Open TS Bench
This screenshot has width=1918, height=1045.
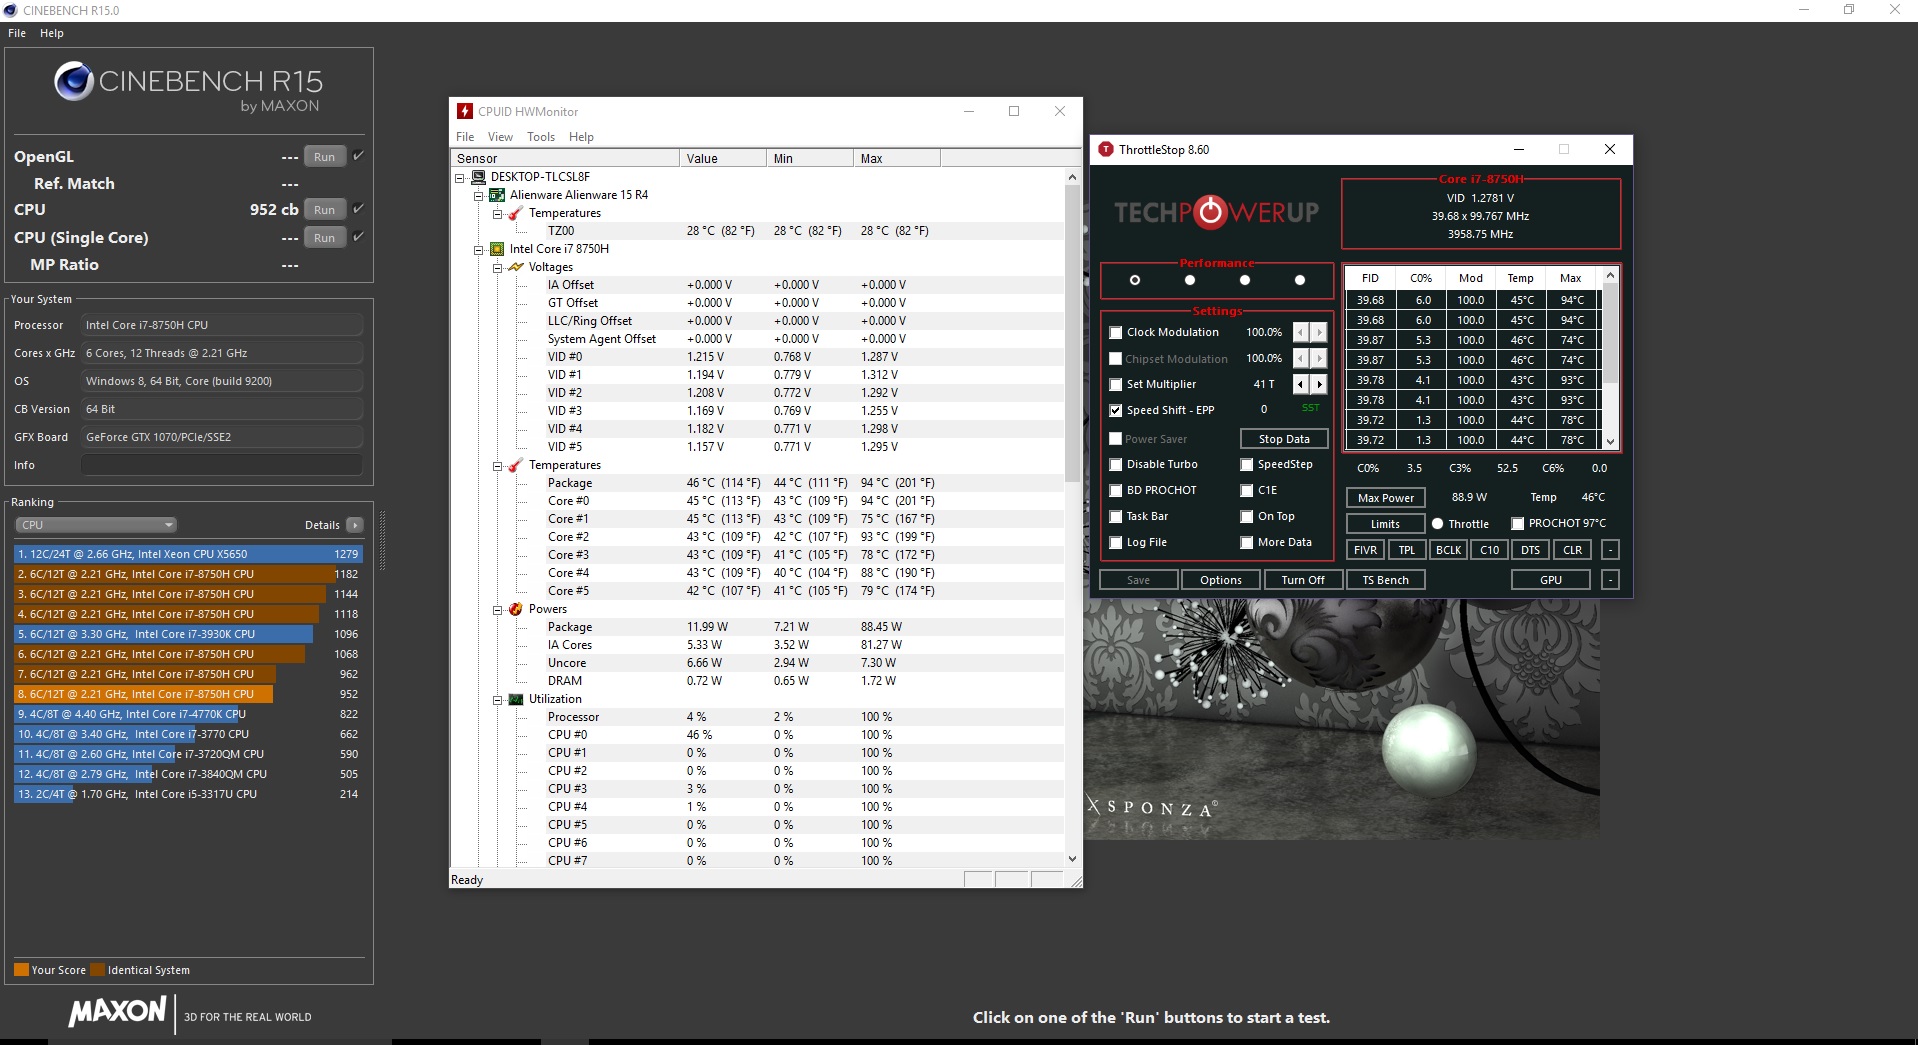[x=1386, y=580]
